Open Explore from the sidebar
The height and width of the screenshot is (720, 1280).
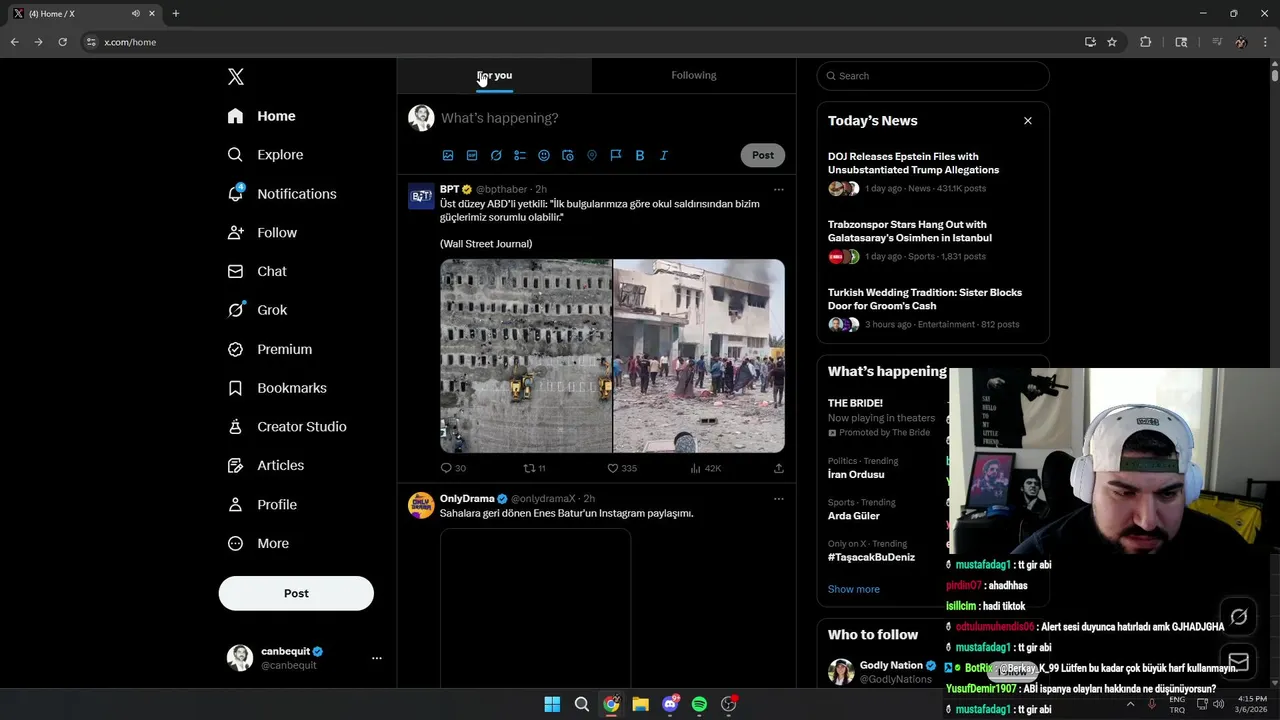(x=265, y=155)
